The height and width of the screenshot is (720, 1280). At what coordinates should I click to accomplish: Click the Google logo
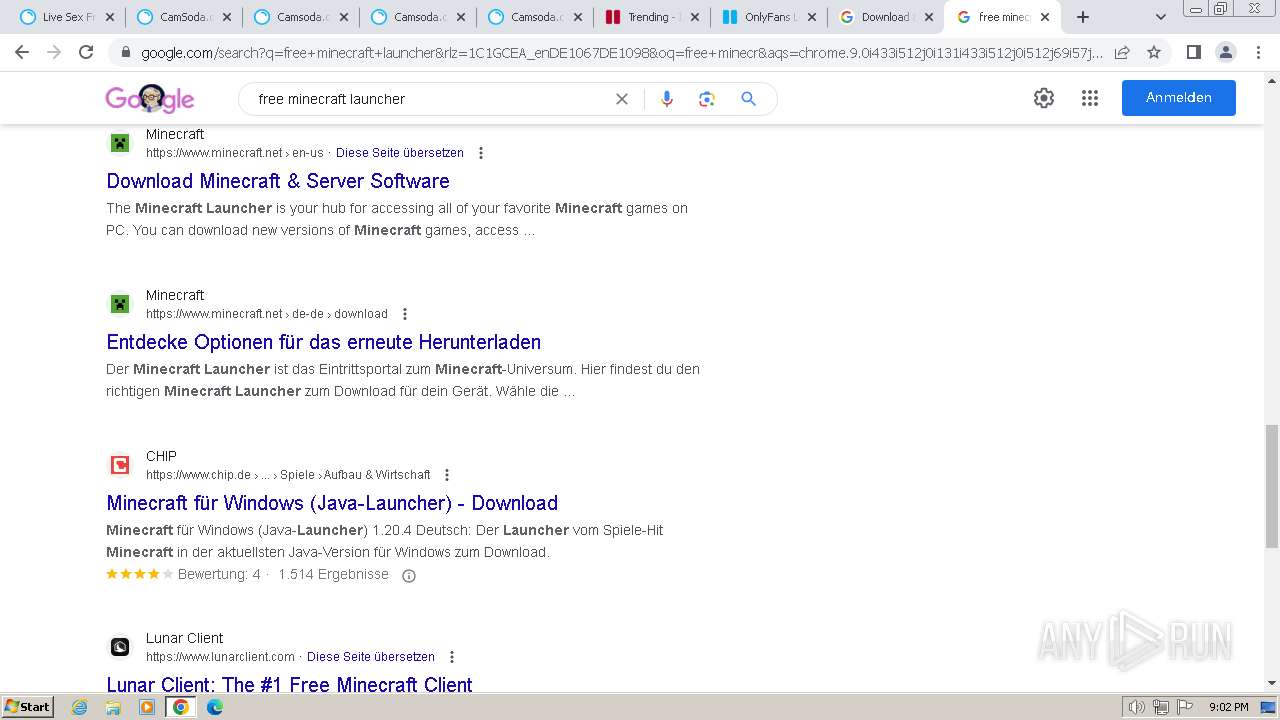click(150, 98)
